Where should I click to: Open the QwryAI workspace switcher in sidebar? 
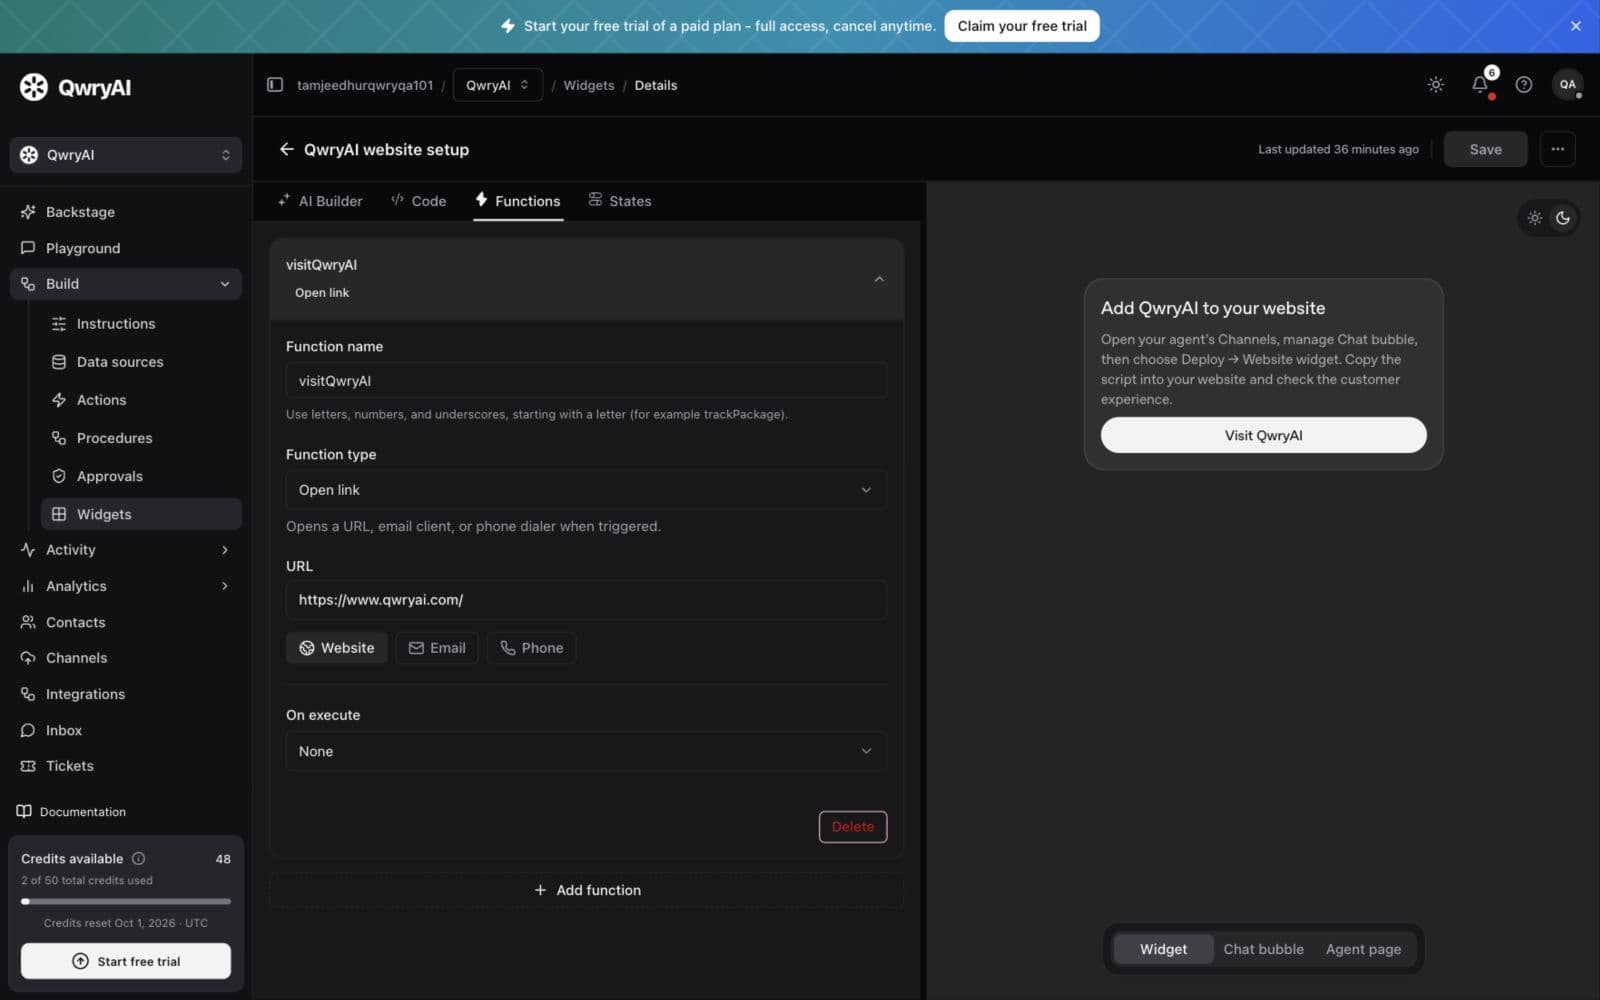(x=126, y=155)
